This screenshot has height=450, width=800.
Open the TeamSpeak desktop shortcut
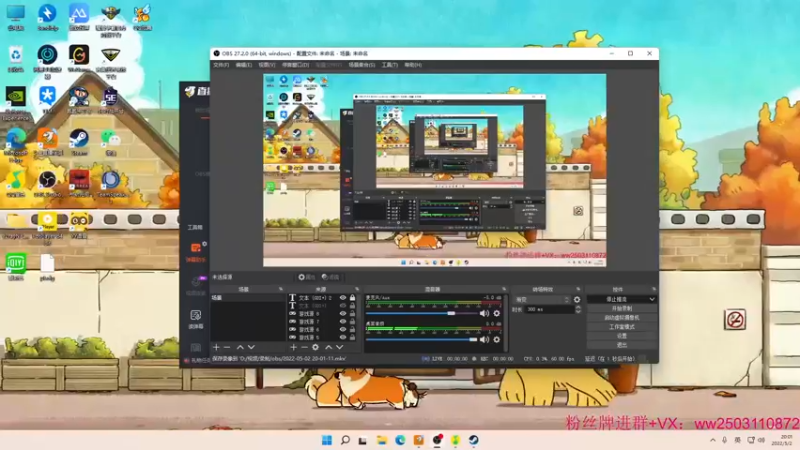pos(110,184)
